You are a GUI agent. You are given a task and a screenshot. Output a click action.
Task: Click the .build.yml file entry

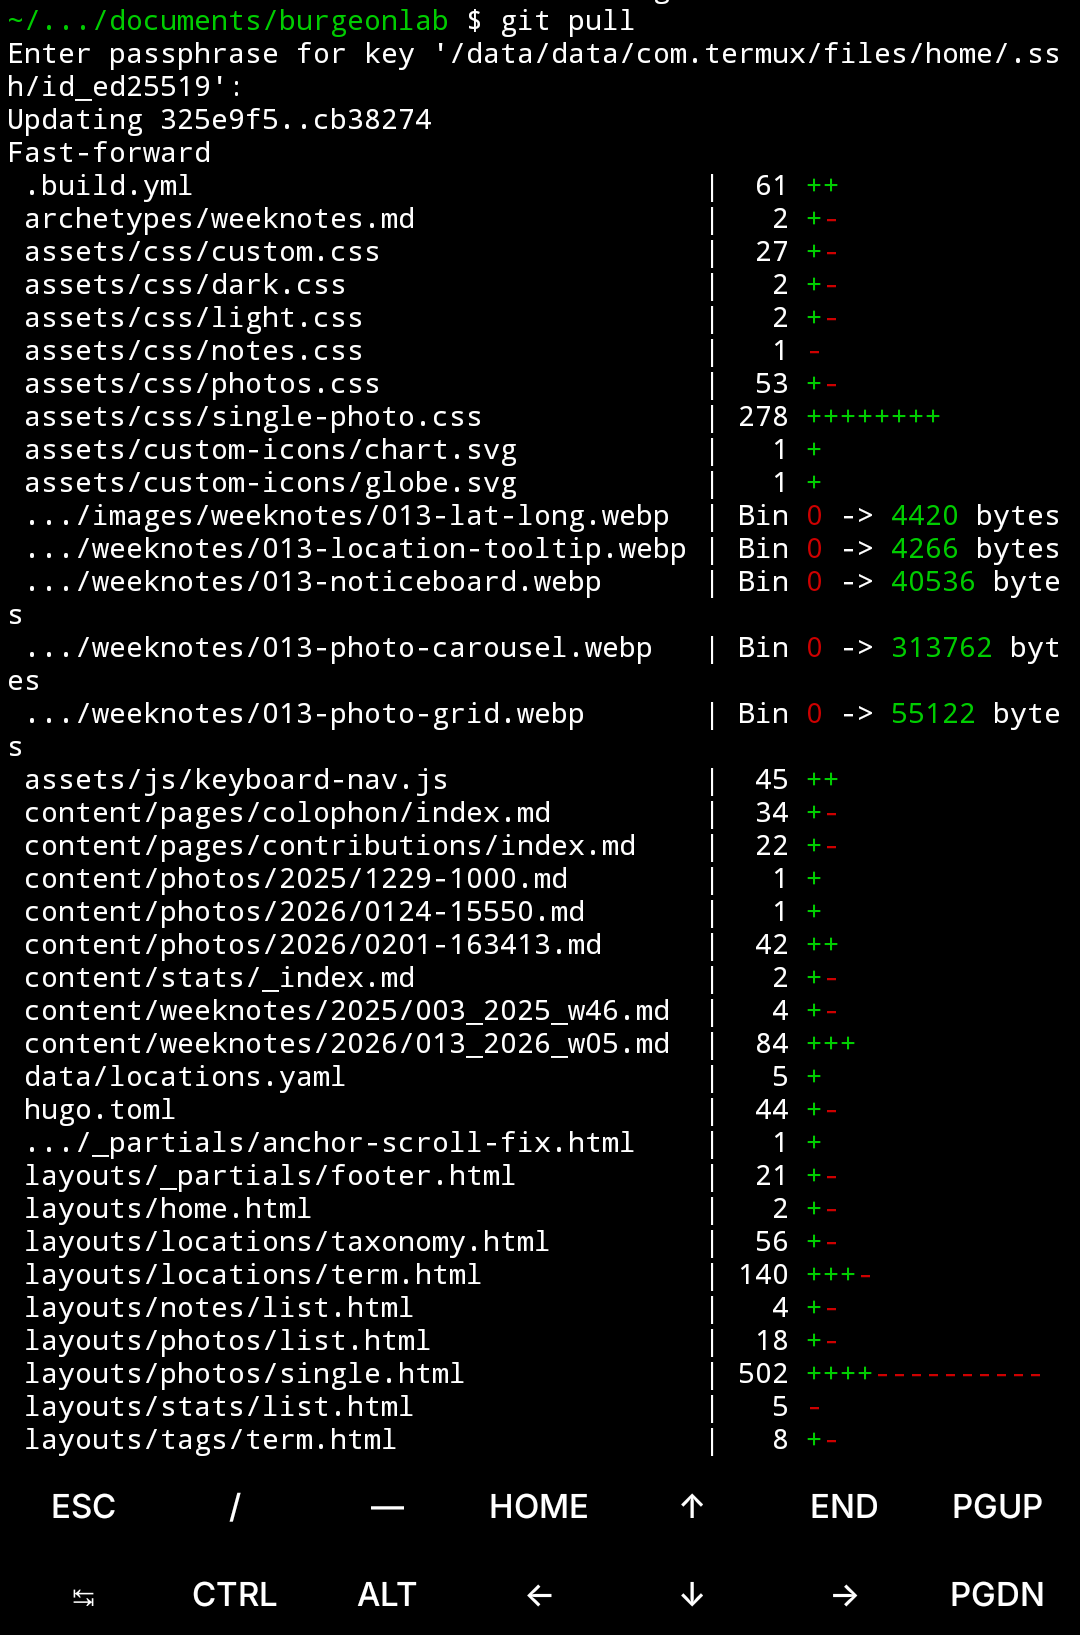pyautogui.click(x=108, y=186)
